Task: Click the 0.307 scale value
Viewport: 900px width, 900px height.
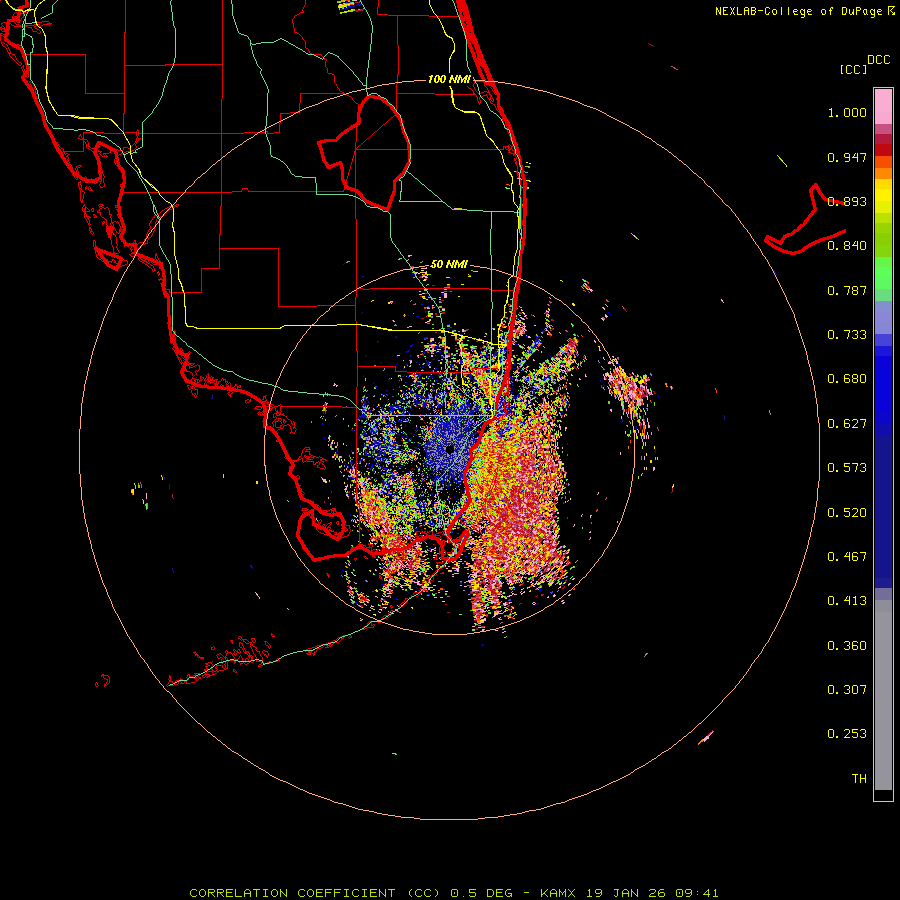Action: (x=847, y=690)
